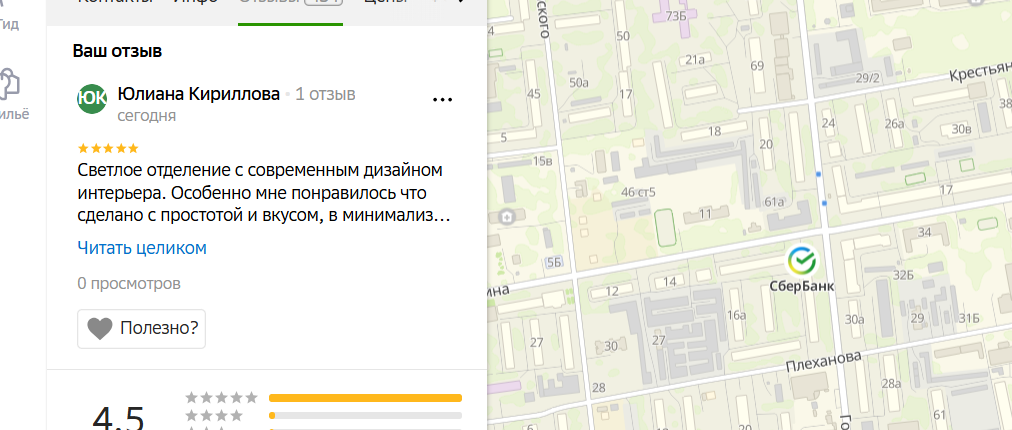The image size is (1012, 430).
Task: Click house number 30а on the map
Action: click(x=855, y=319)
